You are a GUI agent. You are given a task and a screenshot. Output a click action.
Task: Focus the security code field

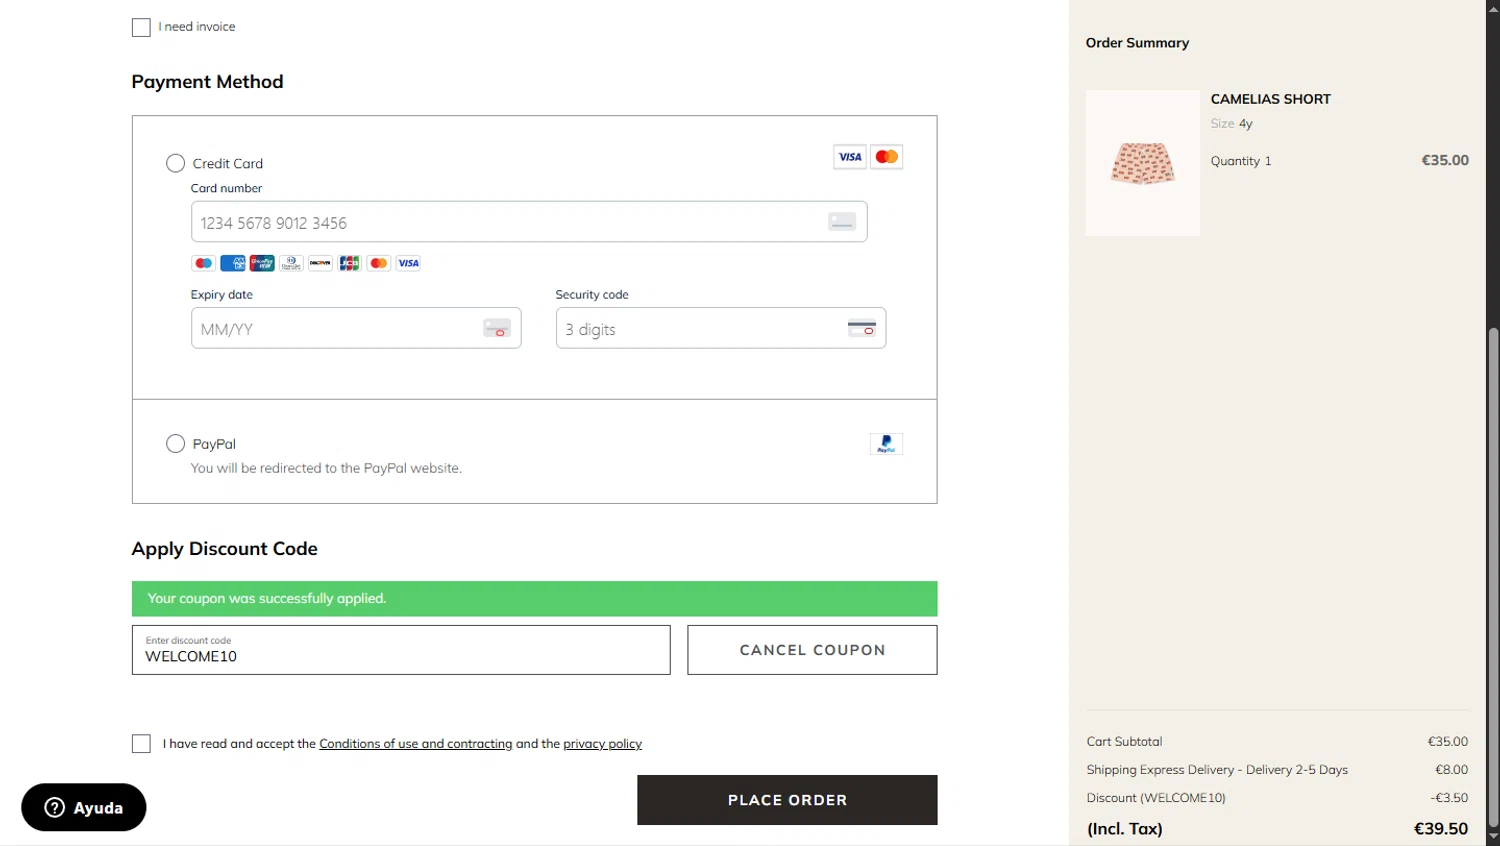721,328
